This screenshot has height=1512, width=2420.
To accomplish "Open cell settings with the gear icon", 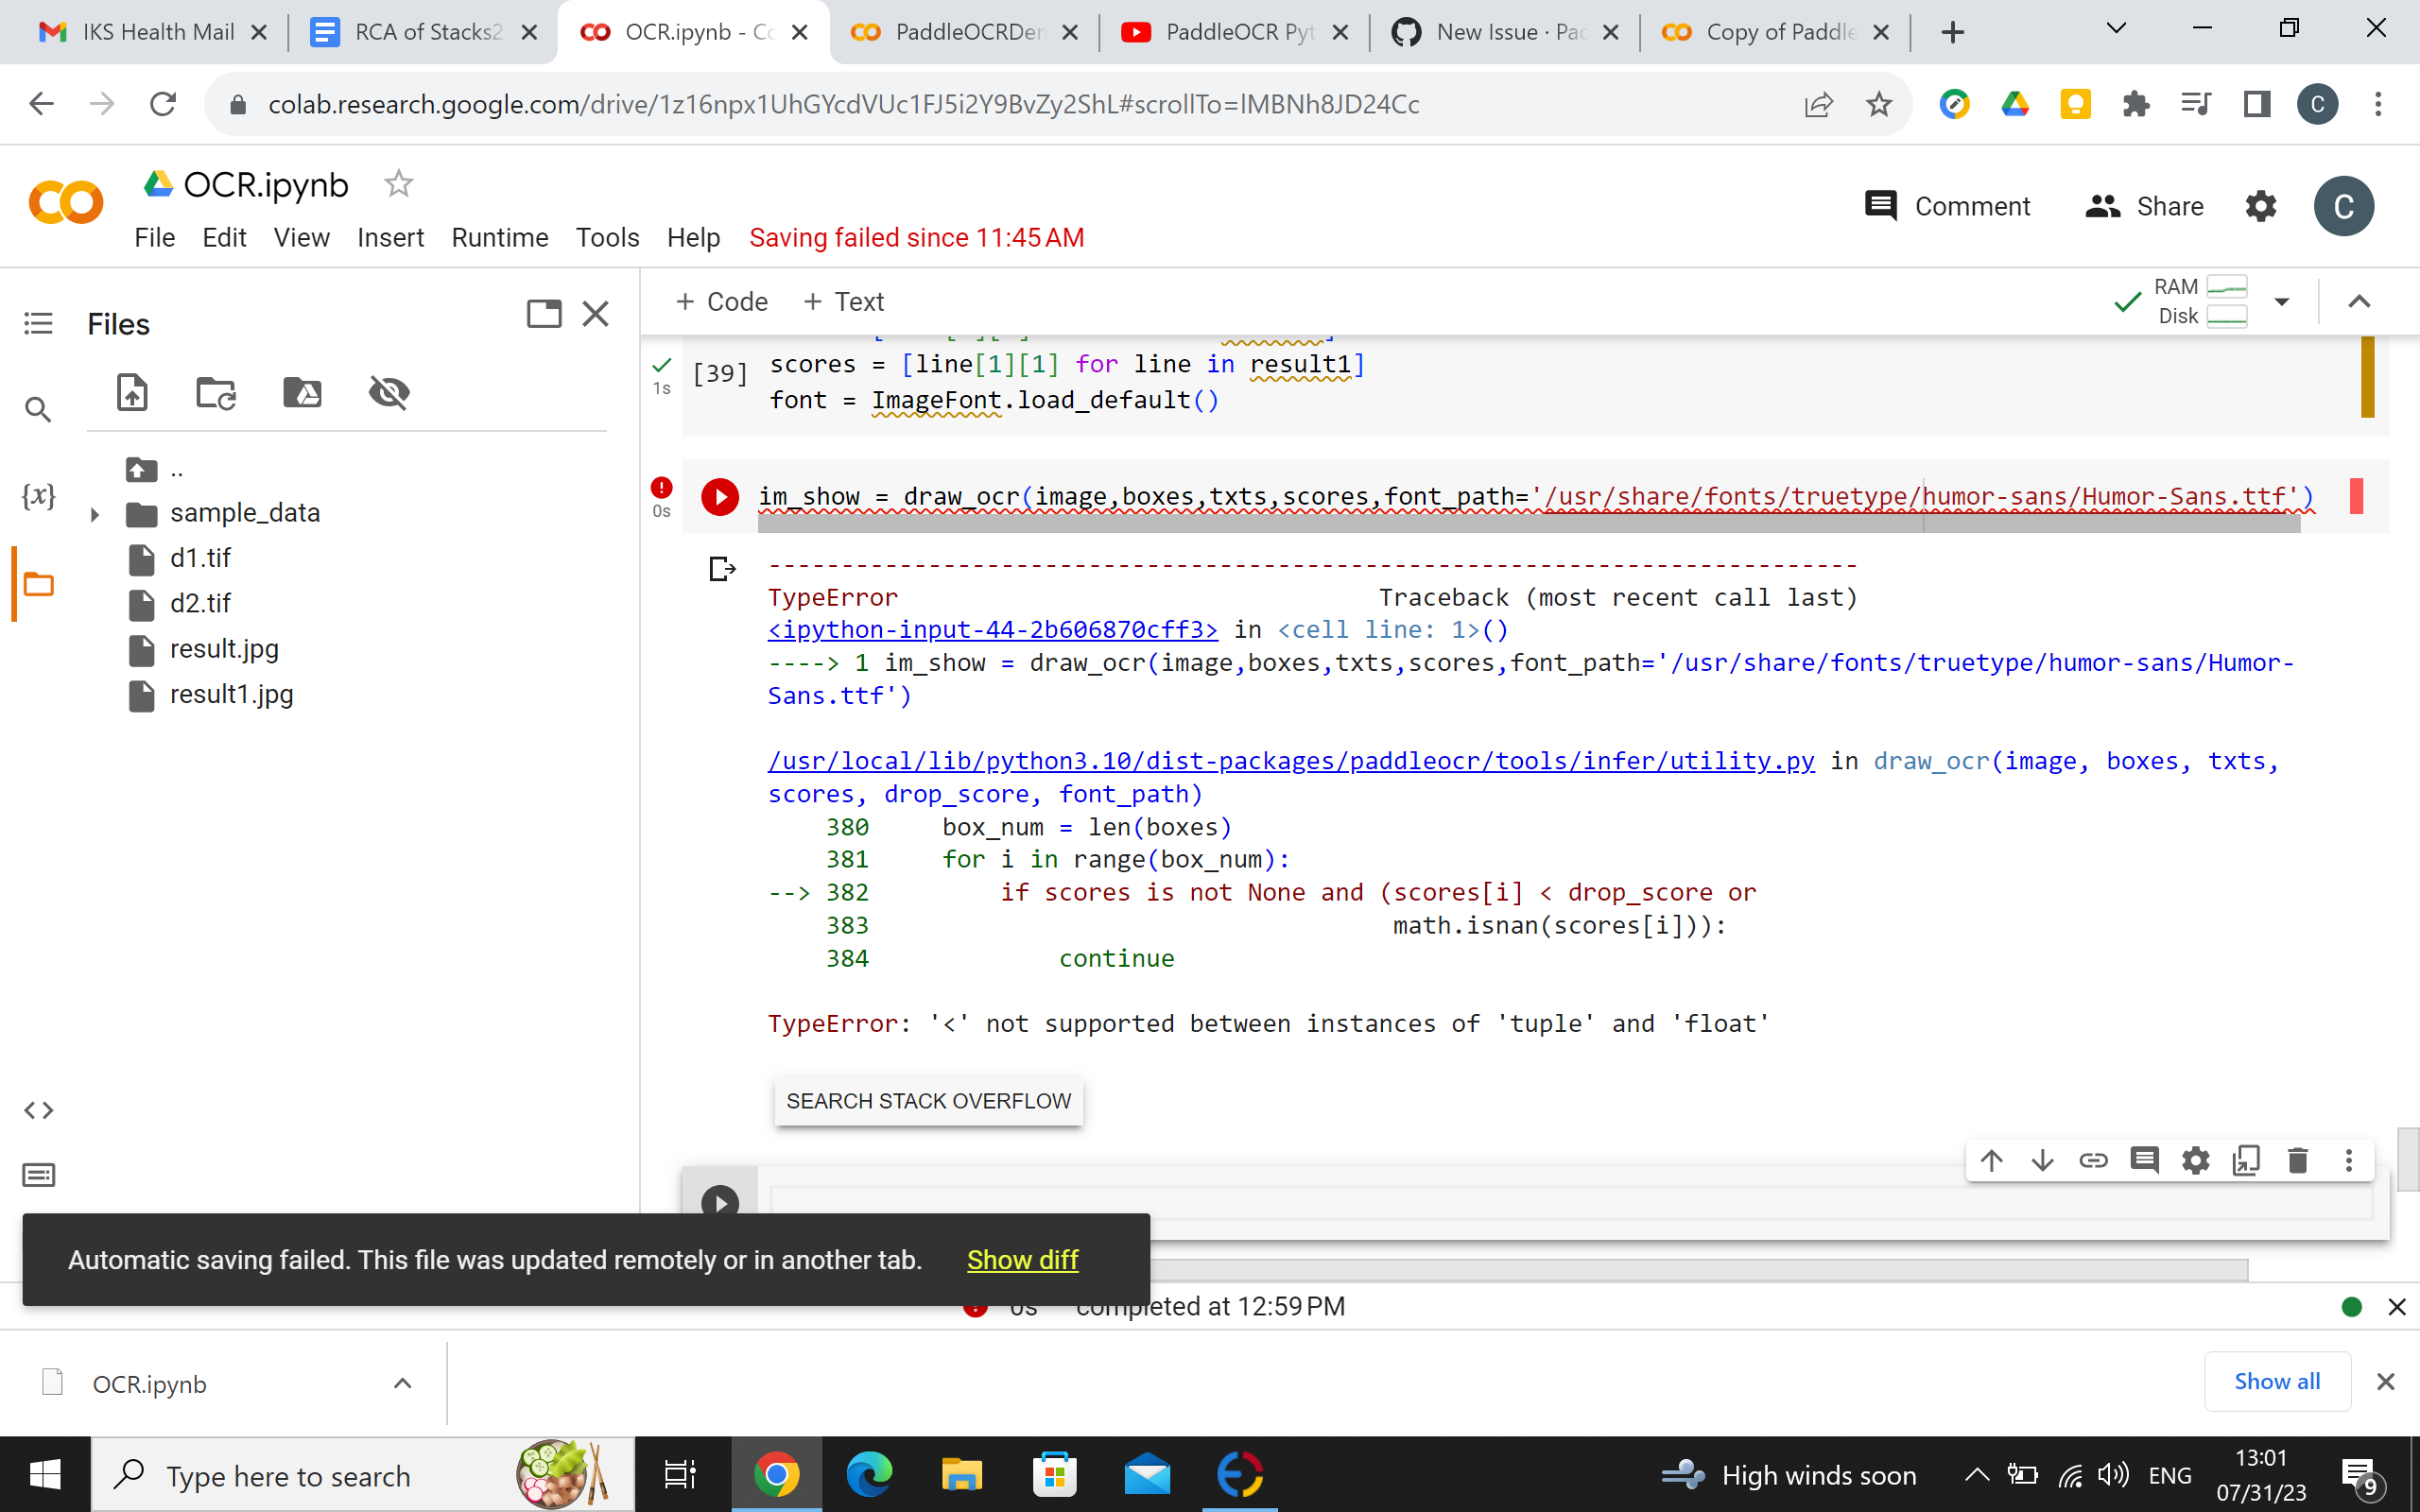I will [2195, 1160].
